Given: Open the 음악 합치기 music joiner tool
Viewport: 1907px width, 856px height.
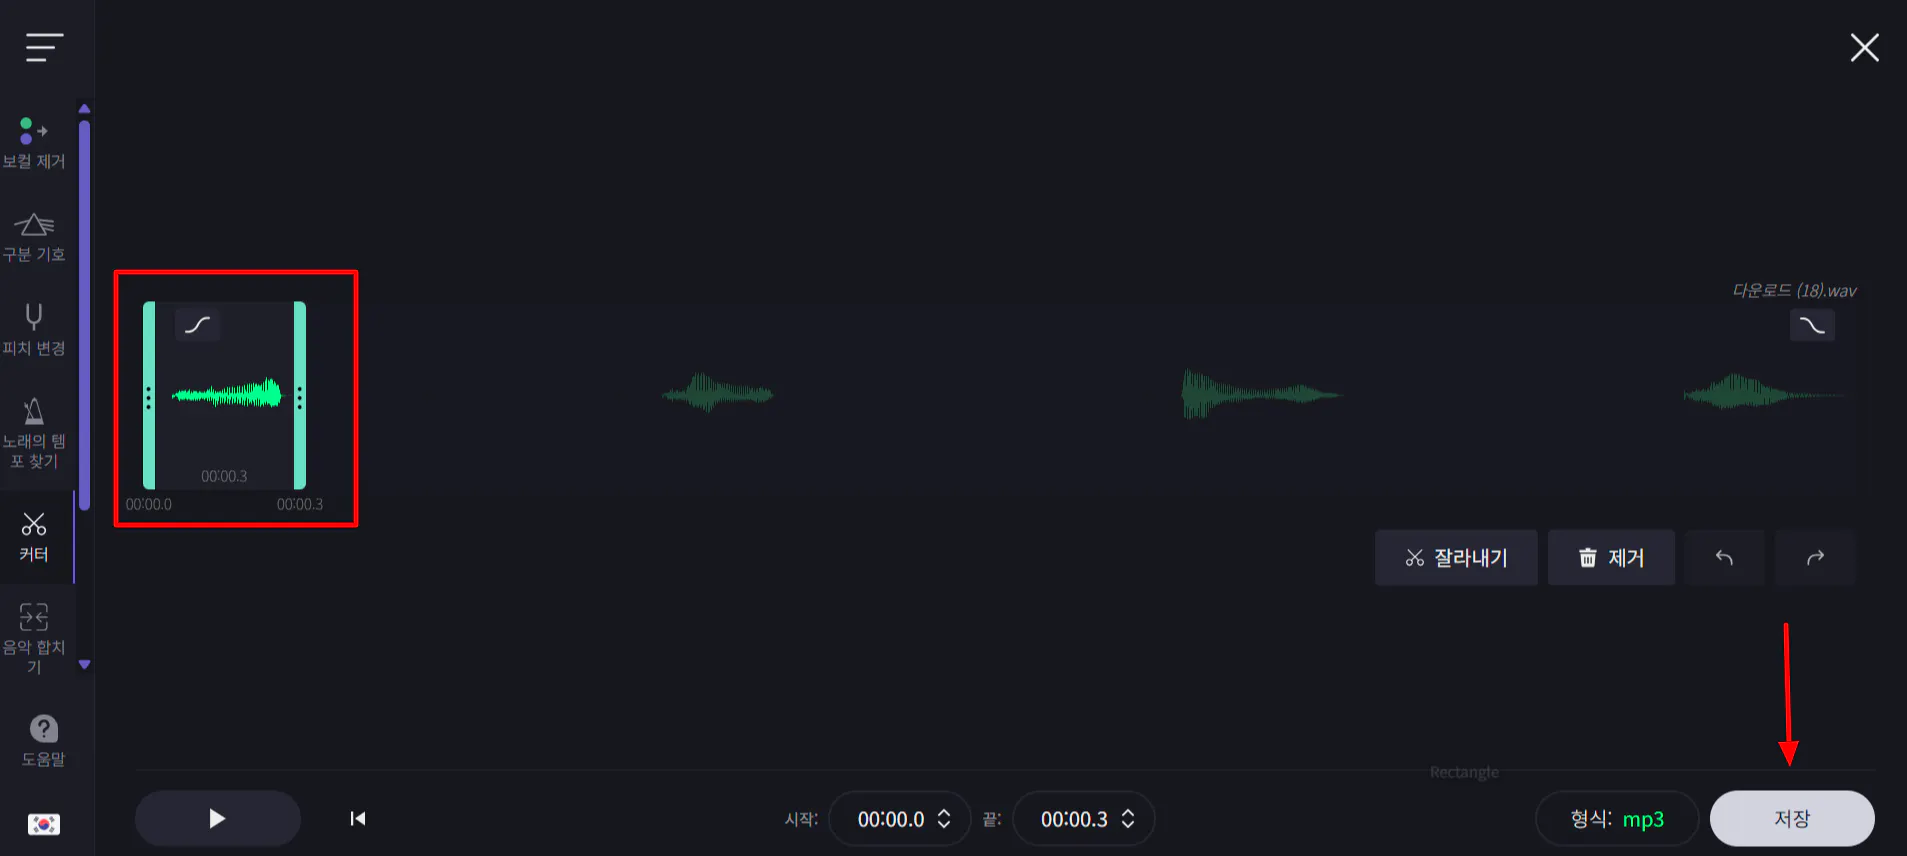Looking at the screenshot, I should [x=34, y=639].
